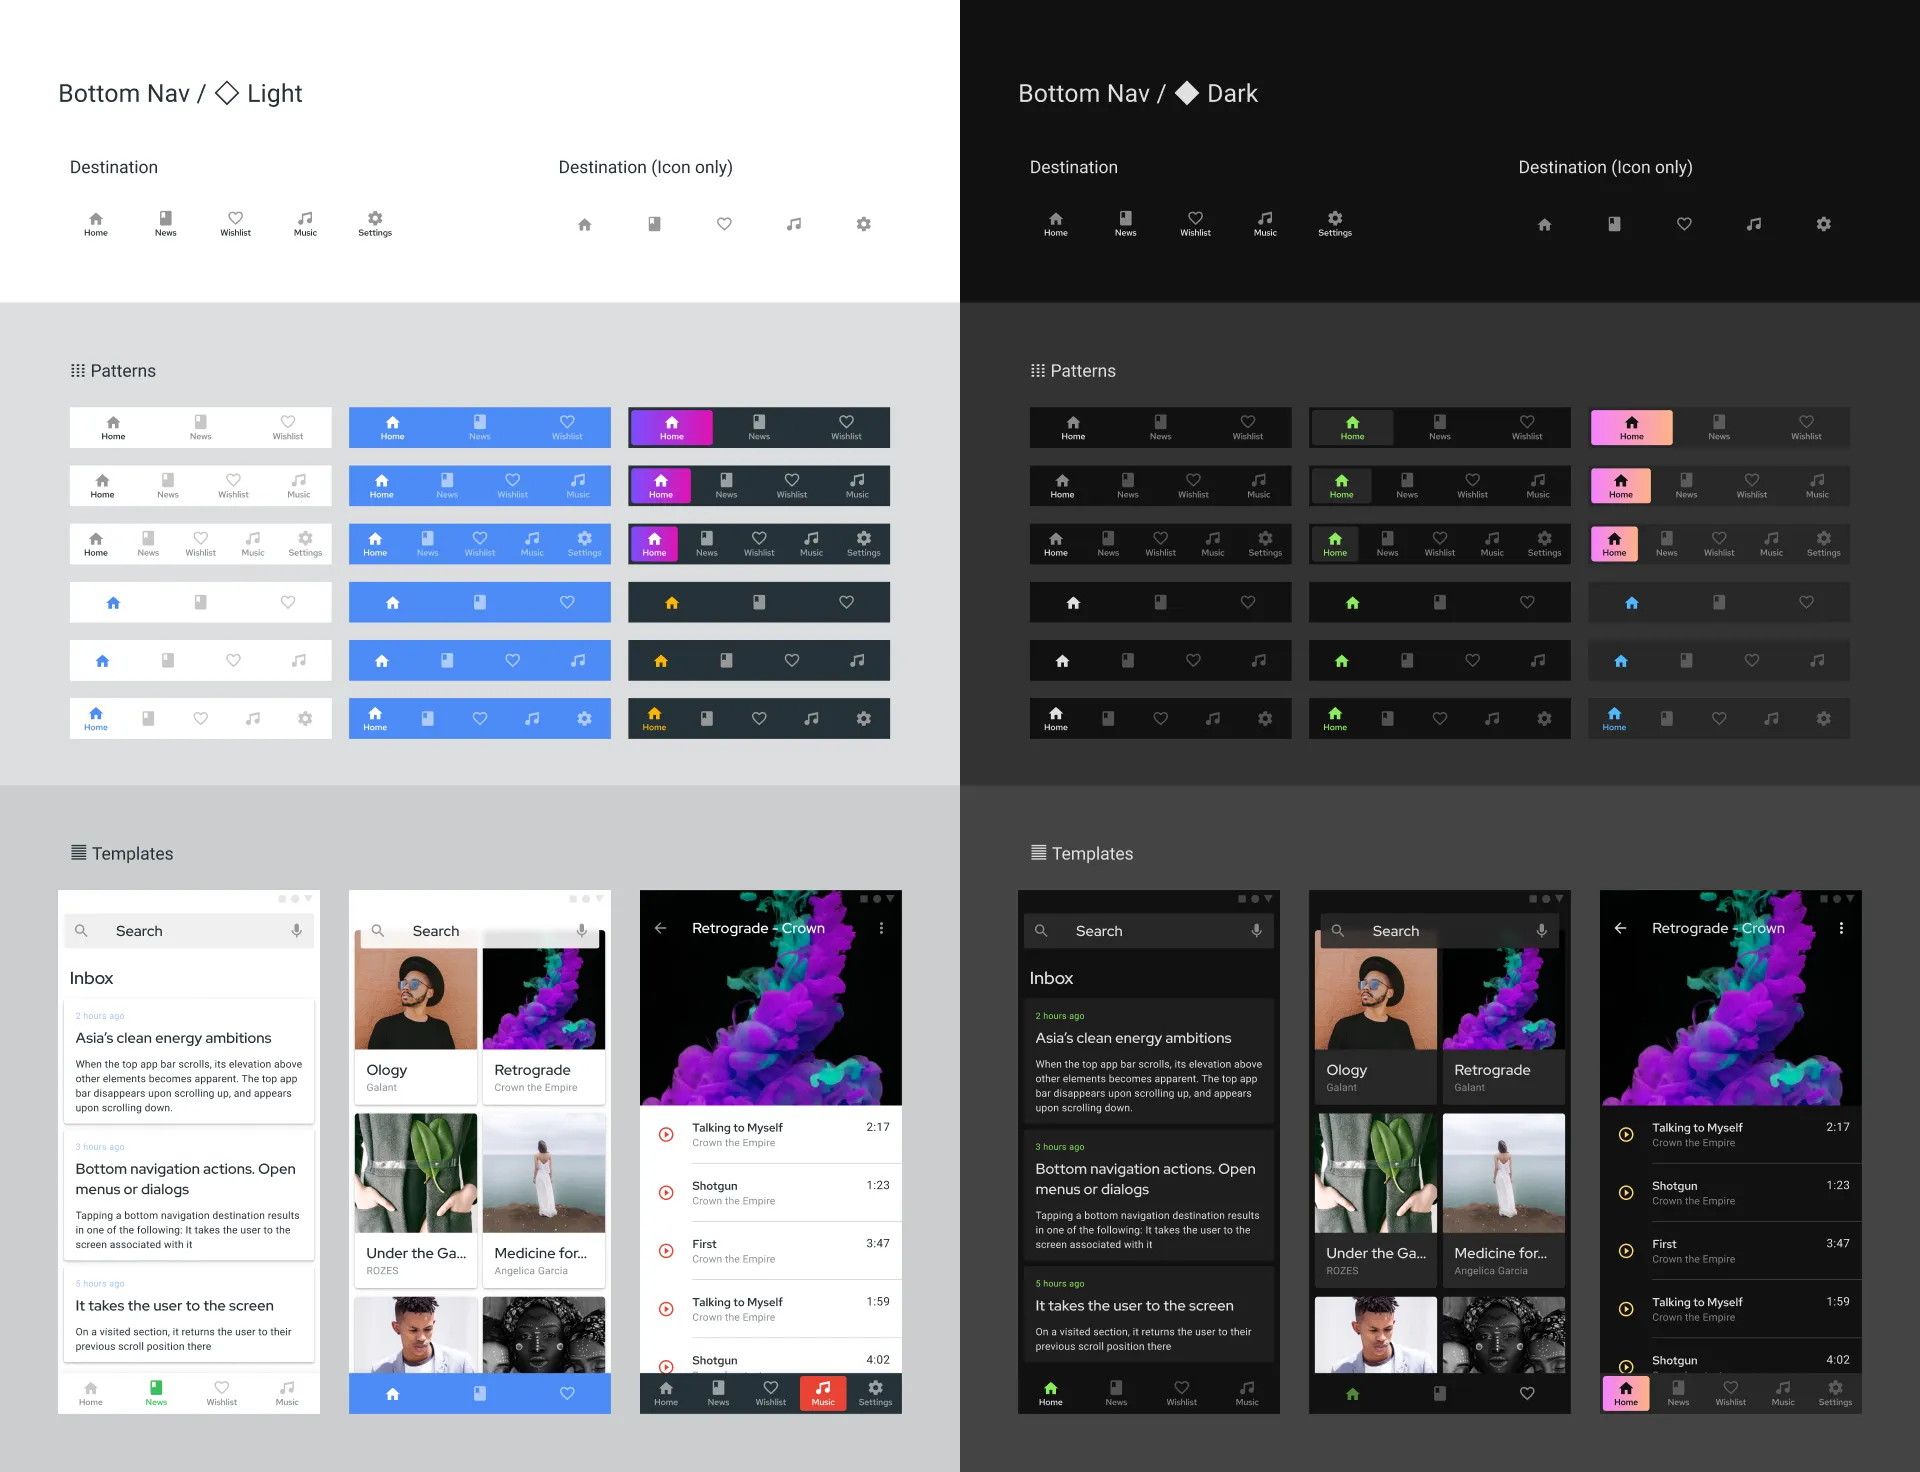Viewport: 1920px width, 1472px height.
Task: Select the green News tab in the light Inbox template
Action: click(156, 1392)
